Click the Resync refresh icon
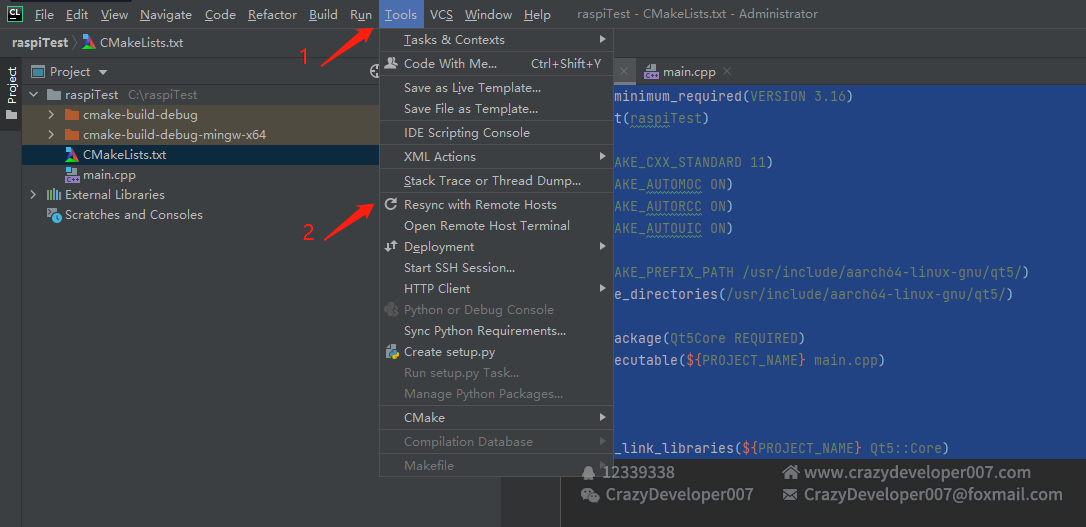The width and height of the screenshot is (1086, 527). click(391, 204)
